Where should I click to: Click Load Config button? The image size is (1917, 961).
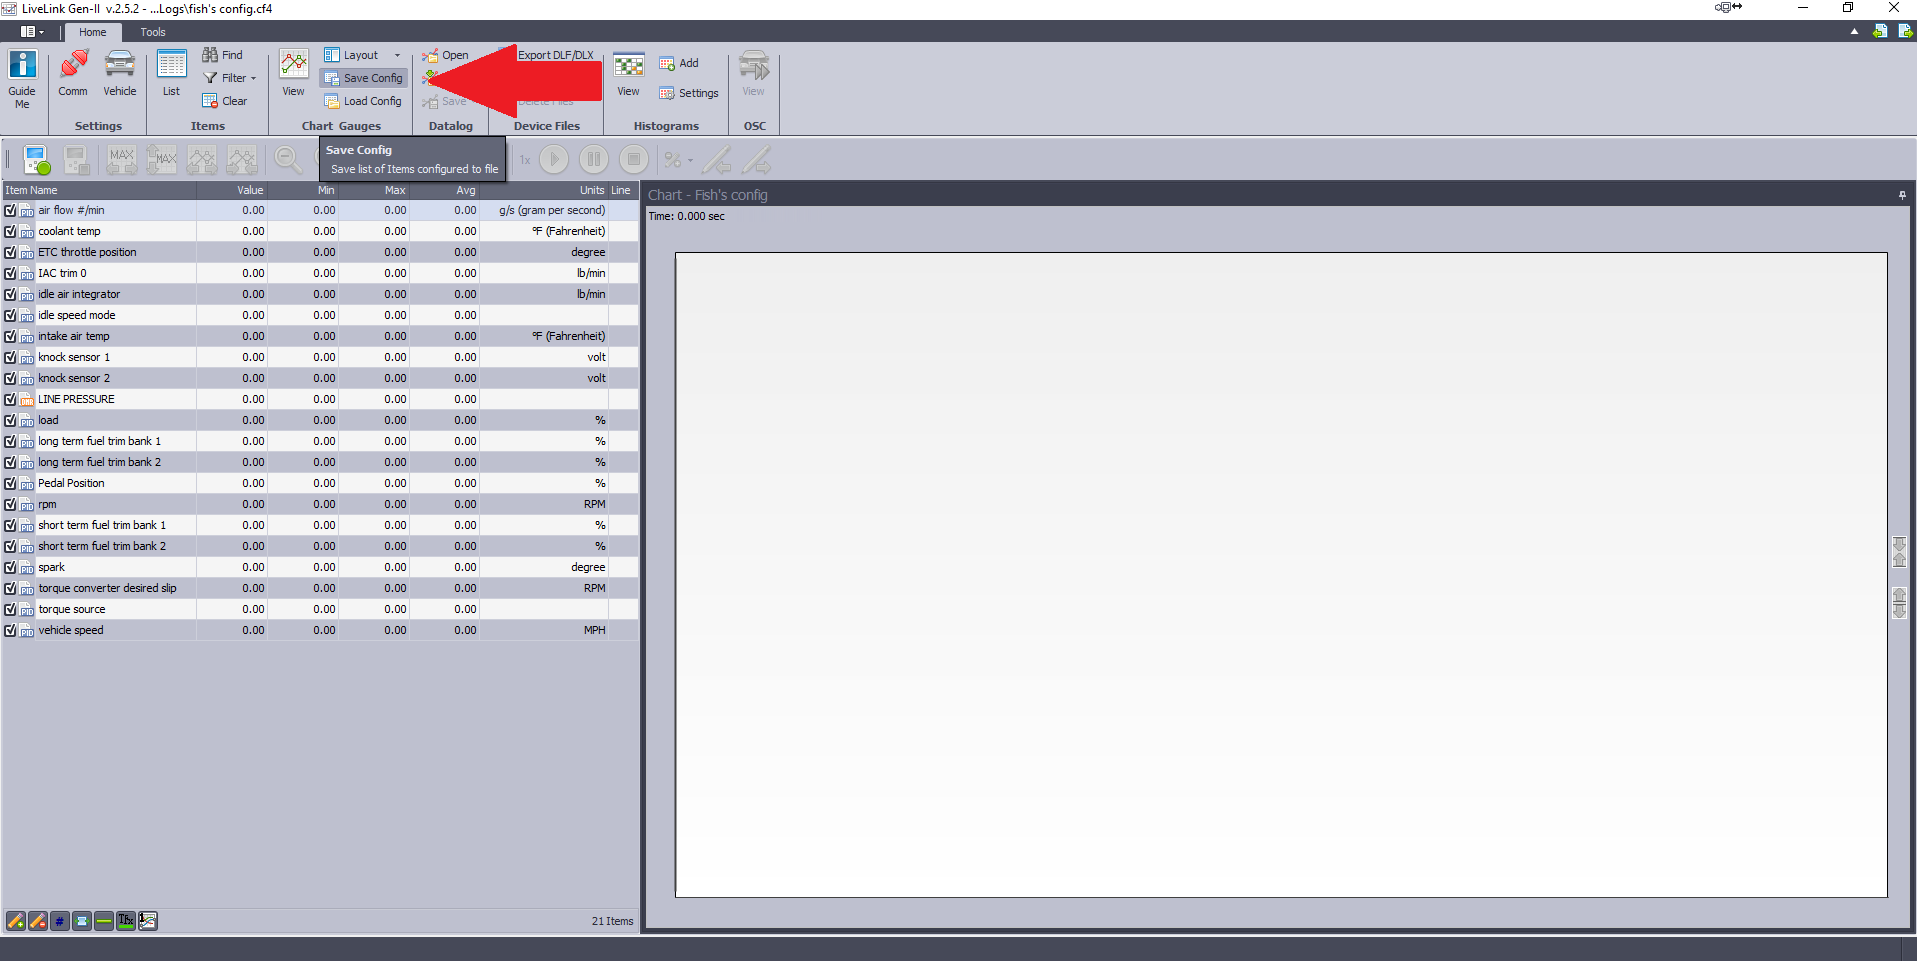point(364,101)
